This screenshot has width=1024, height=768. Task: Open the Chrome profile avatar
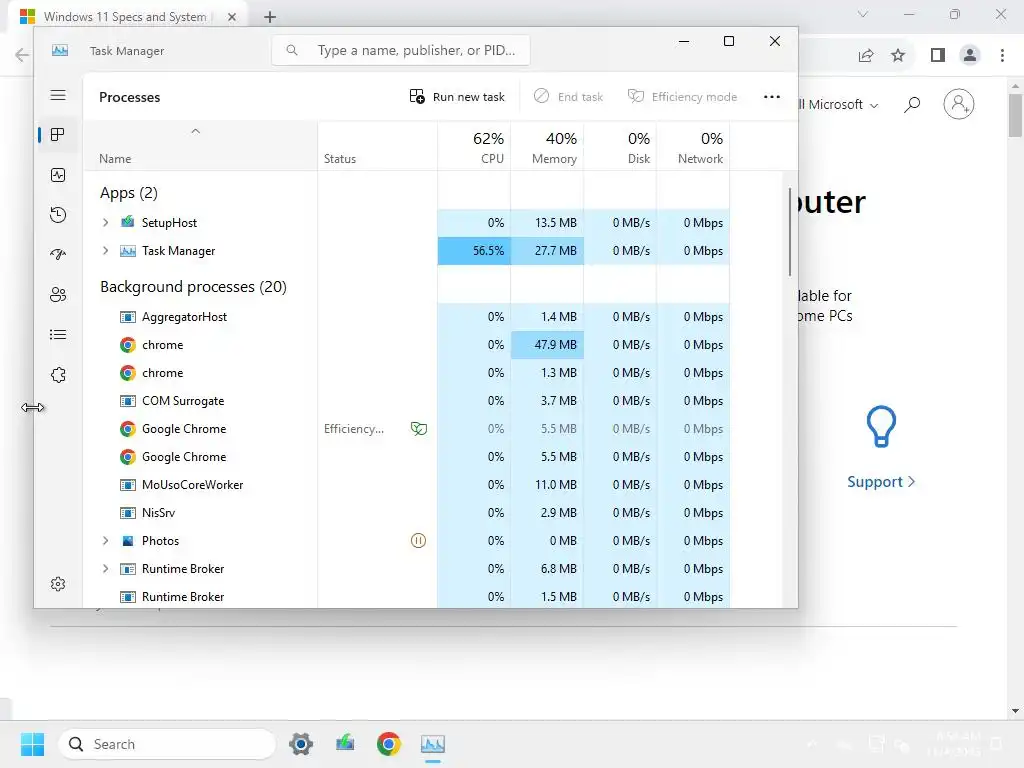coord(970,56)
